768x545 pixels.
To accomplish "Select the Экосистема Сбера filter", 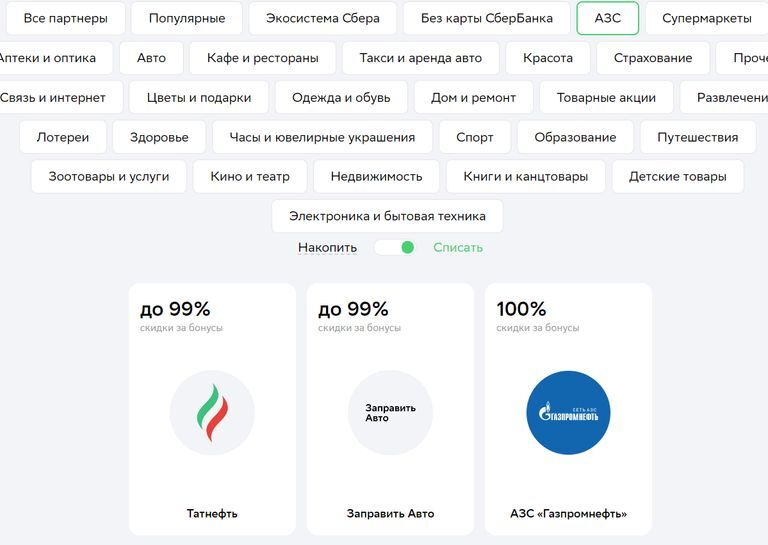I will point(323,18).
